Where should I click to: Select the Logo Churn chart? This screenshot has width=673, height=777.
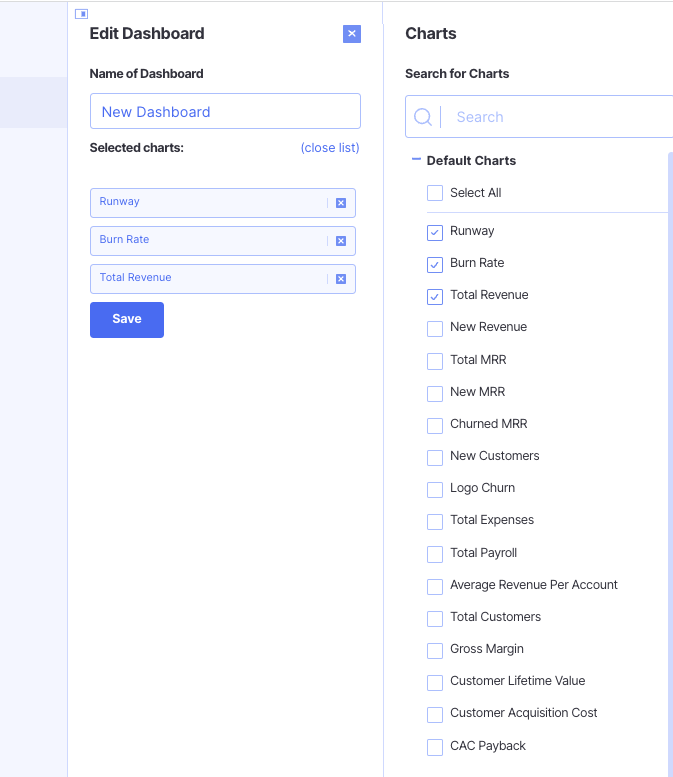click(435, 489)
